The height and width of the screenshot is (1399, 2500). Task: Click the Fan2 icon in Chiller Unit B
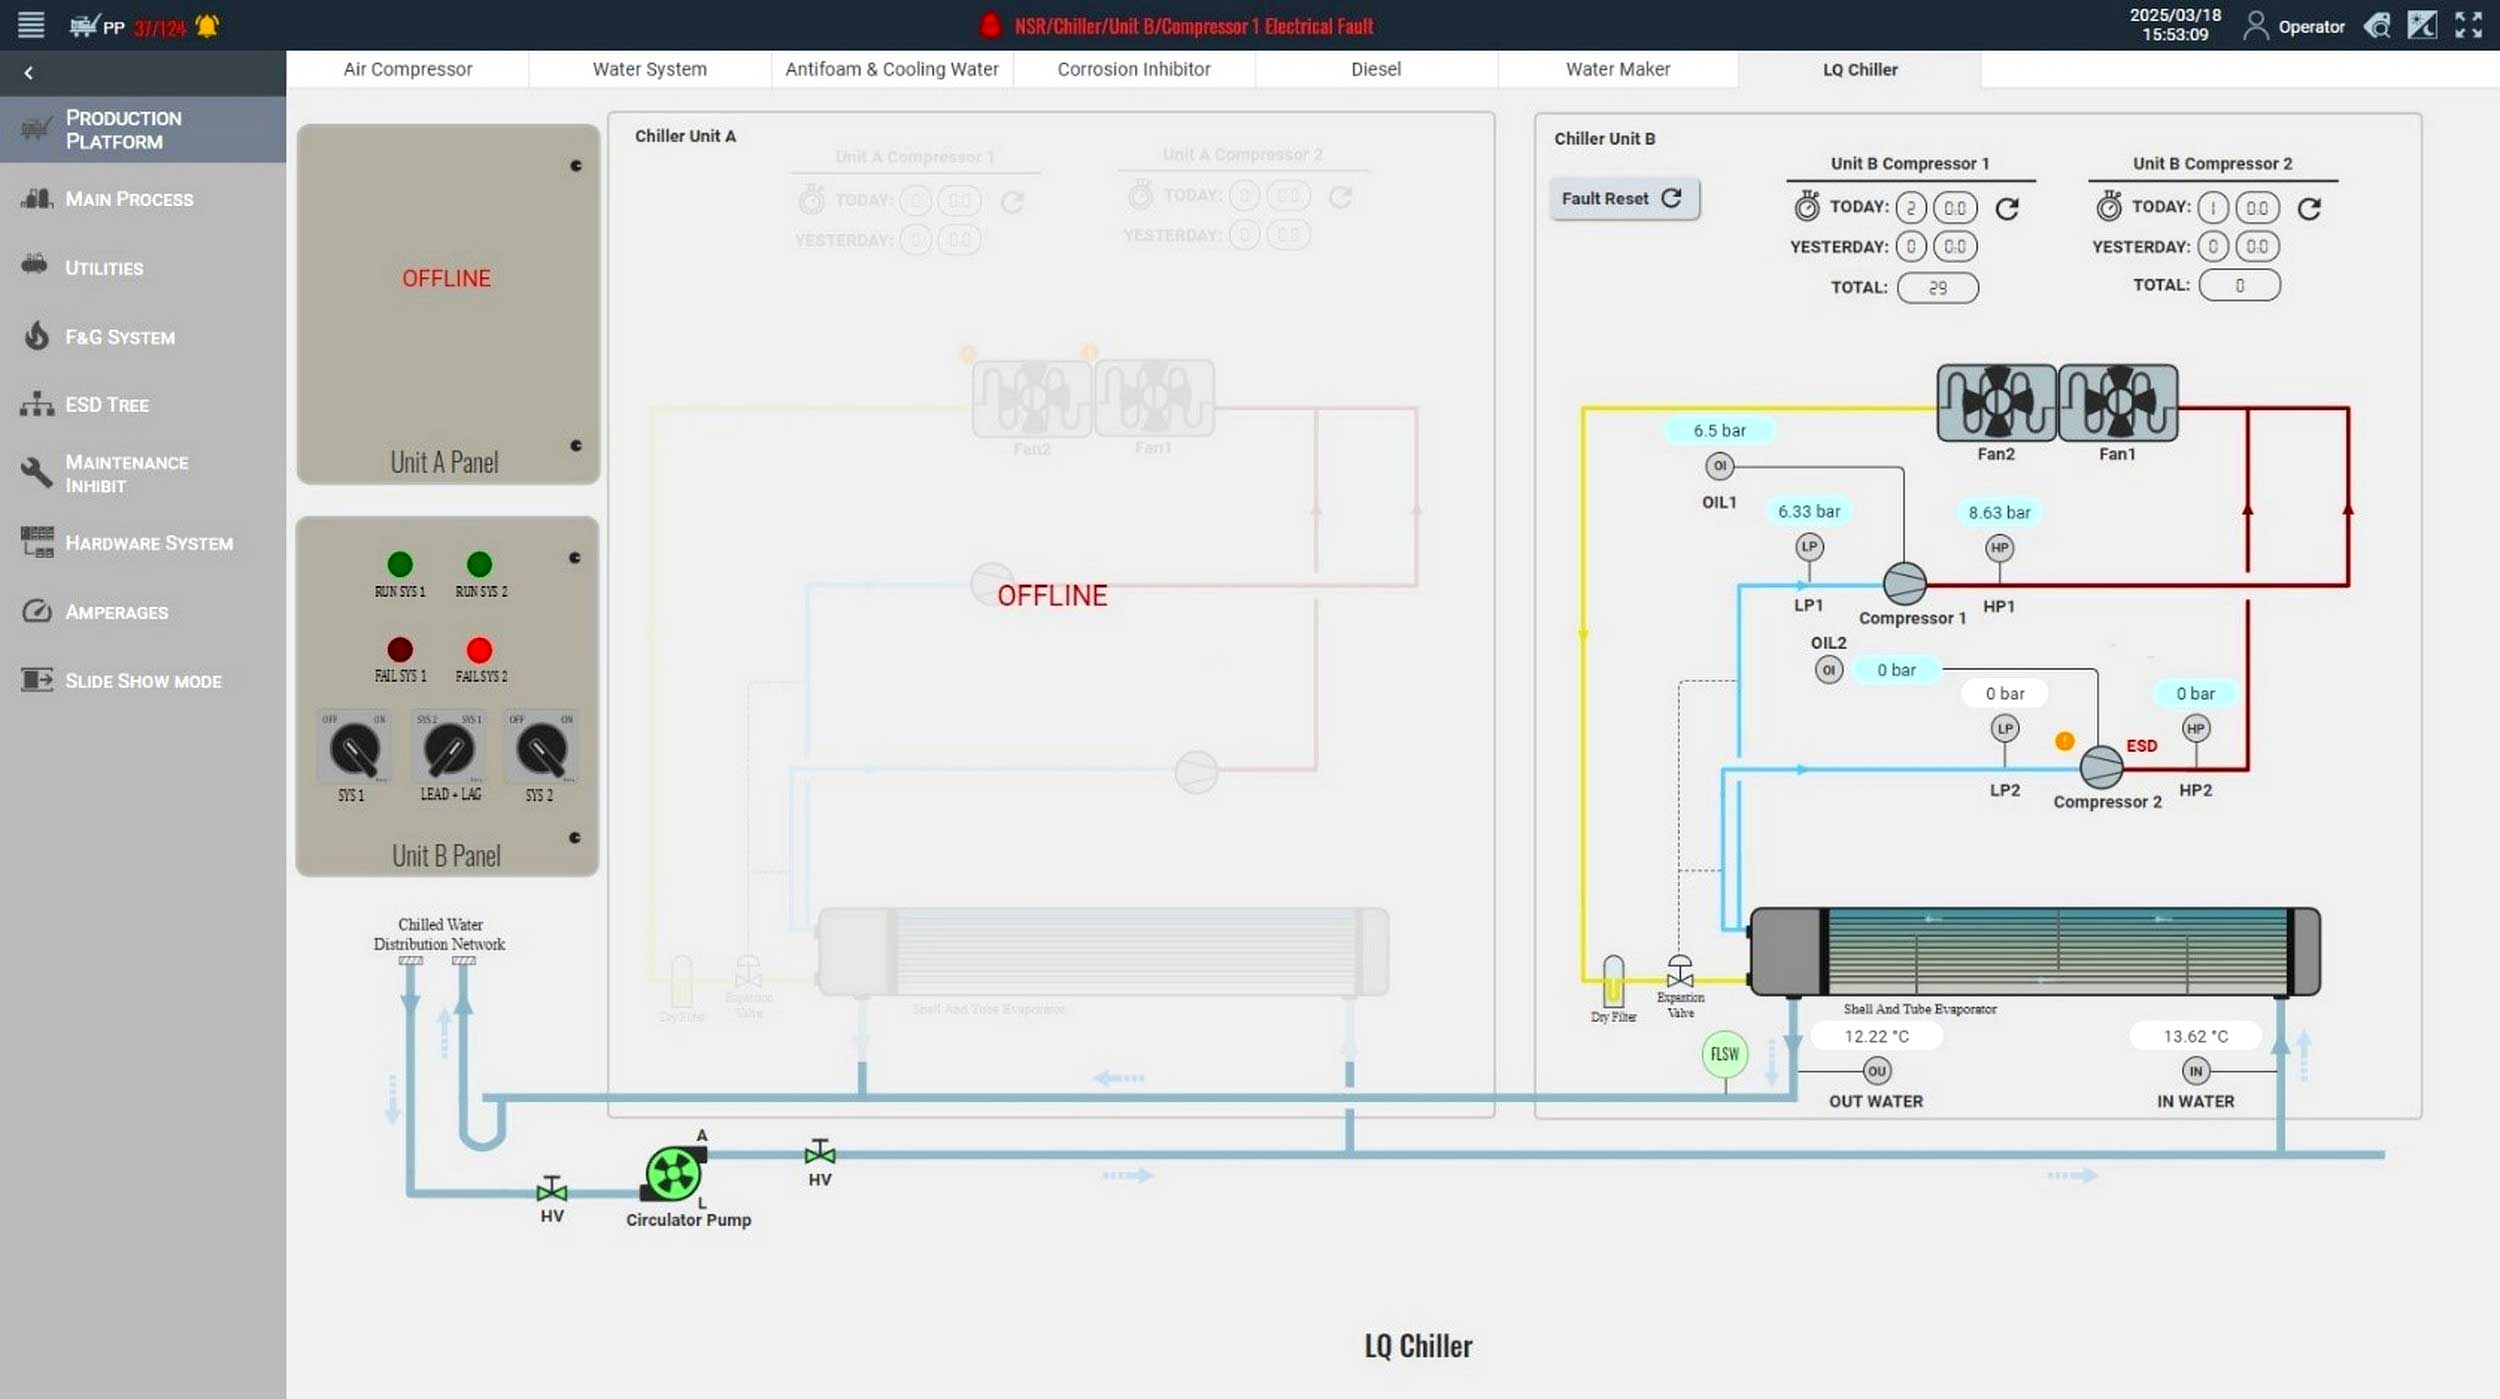tap(1995, 403)
